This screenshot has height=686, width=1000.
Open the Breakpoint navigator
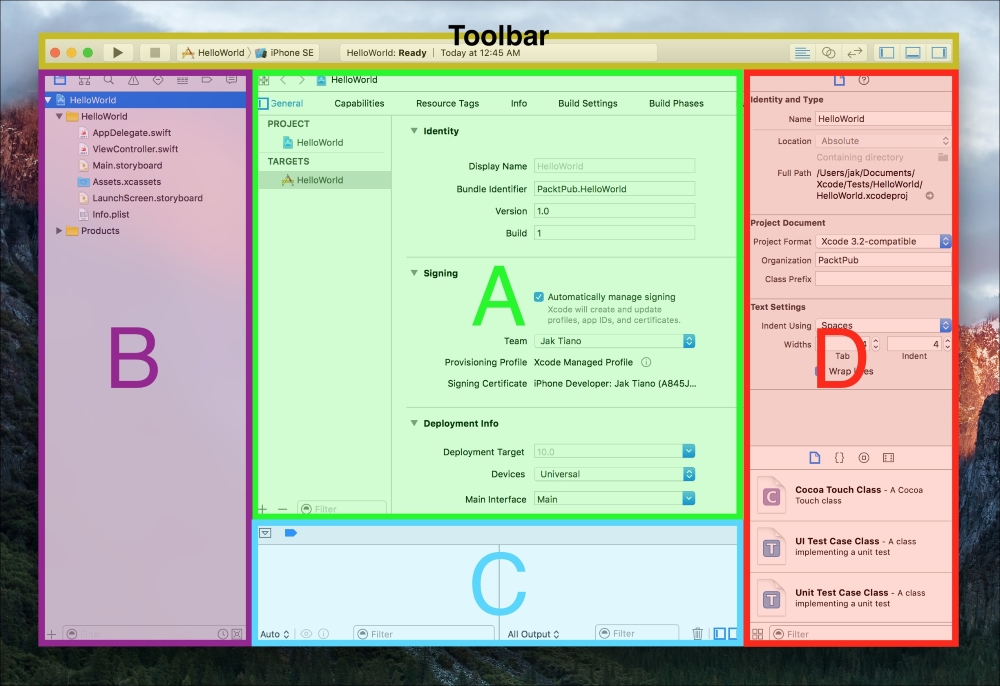pyautogui.click(x=207, y=80)
